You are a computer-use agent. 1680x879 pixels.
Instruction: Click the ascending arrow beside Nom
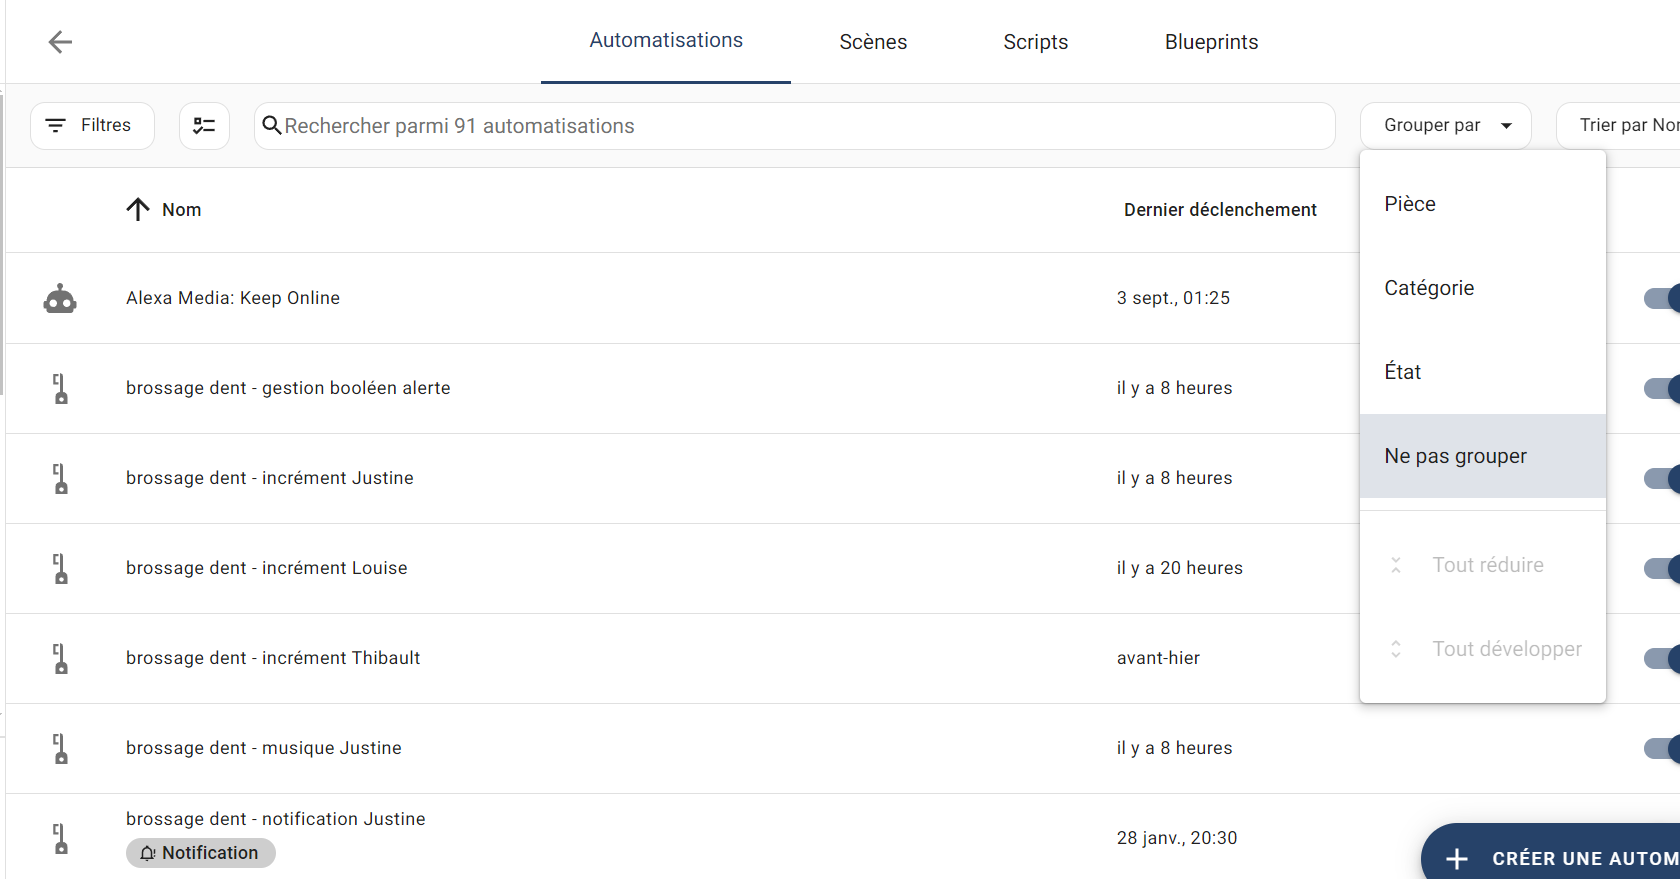point(138,209)
